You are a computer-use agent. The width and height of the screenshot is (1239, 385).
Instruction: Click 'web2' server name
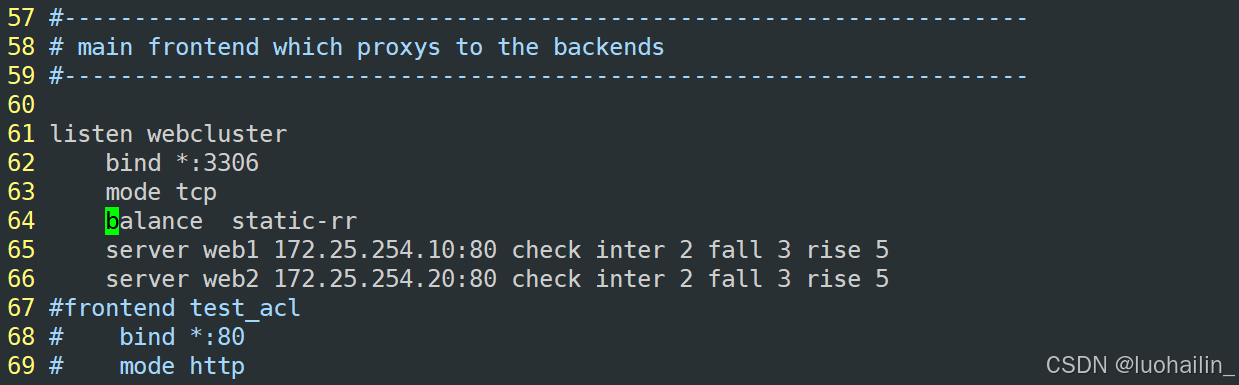pyautogui.click(x=231, y=278)
